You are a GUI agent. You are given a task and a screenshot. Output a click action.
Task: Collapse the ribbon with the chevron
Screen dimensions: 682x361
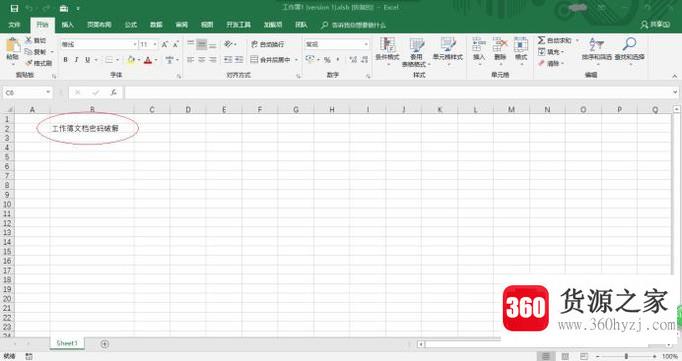point(675,76)
